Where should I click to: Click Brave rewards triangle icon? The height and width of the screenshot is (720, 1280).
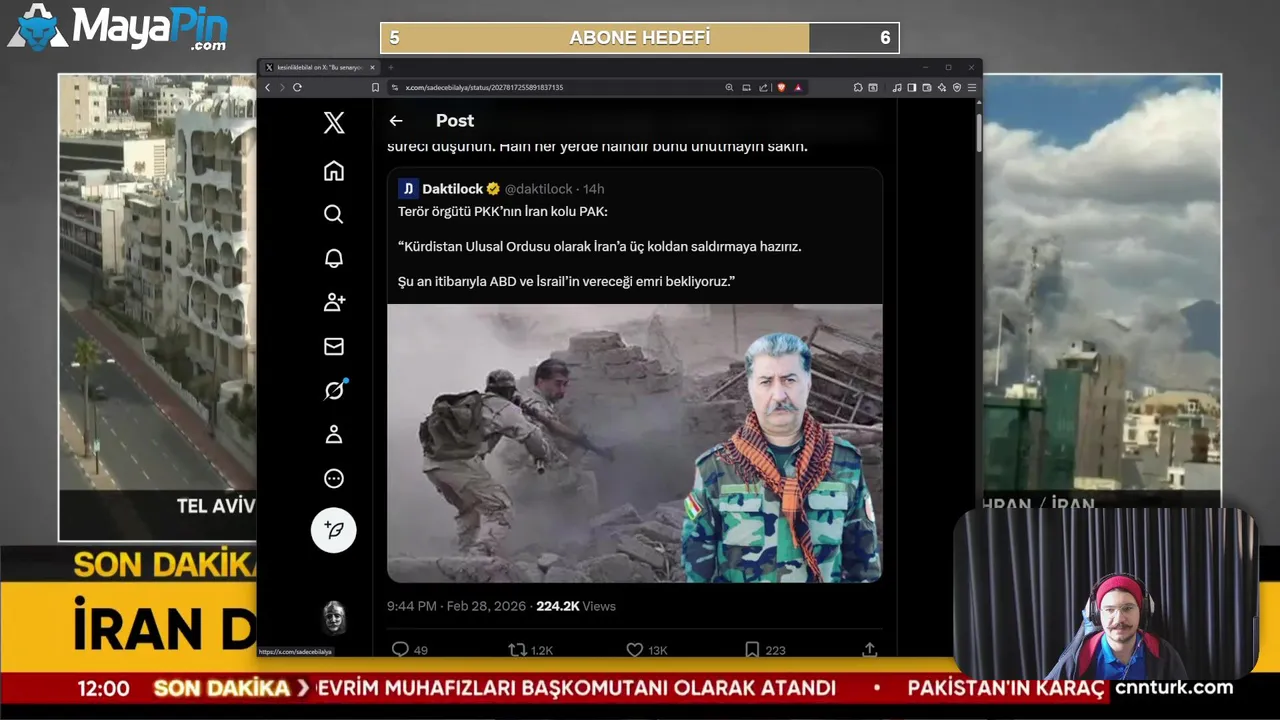[x=798, y=88]
